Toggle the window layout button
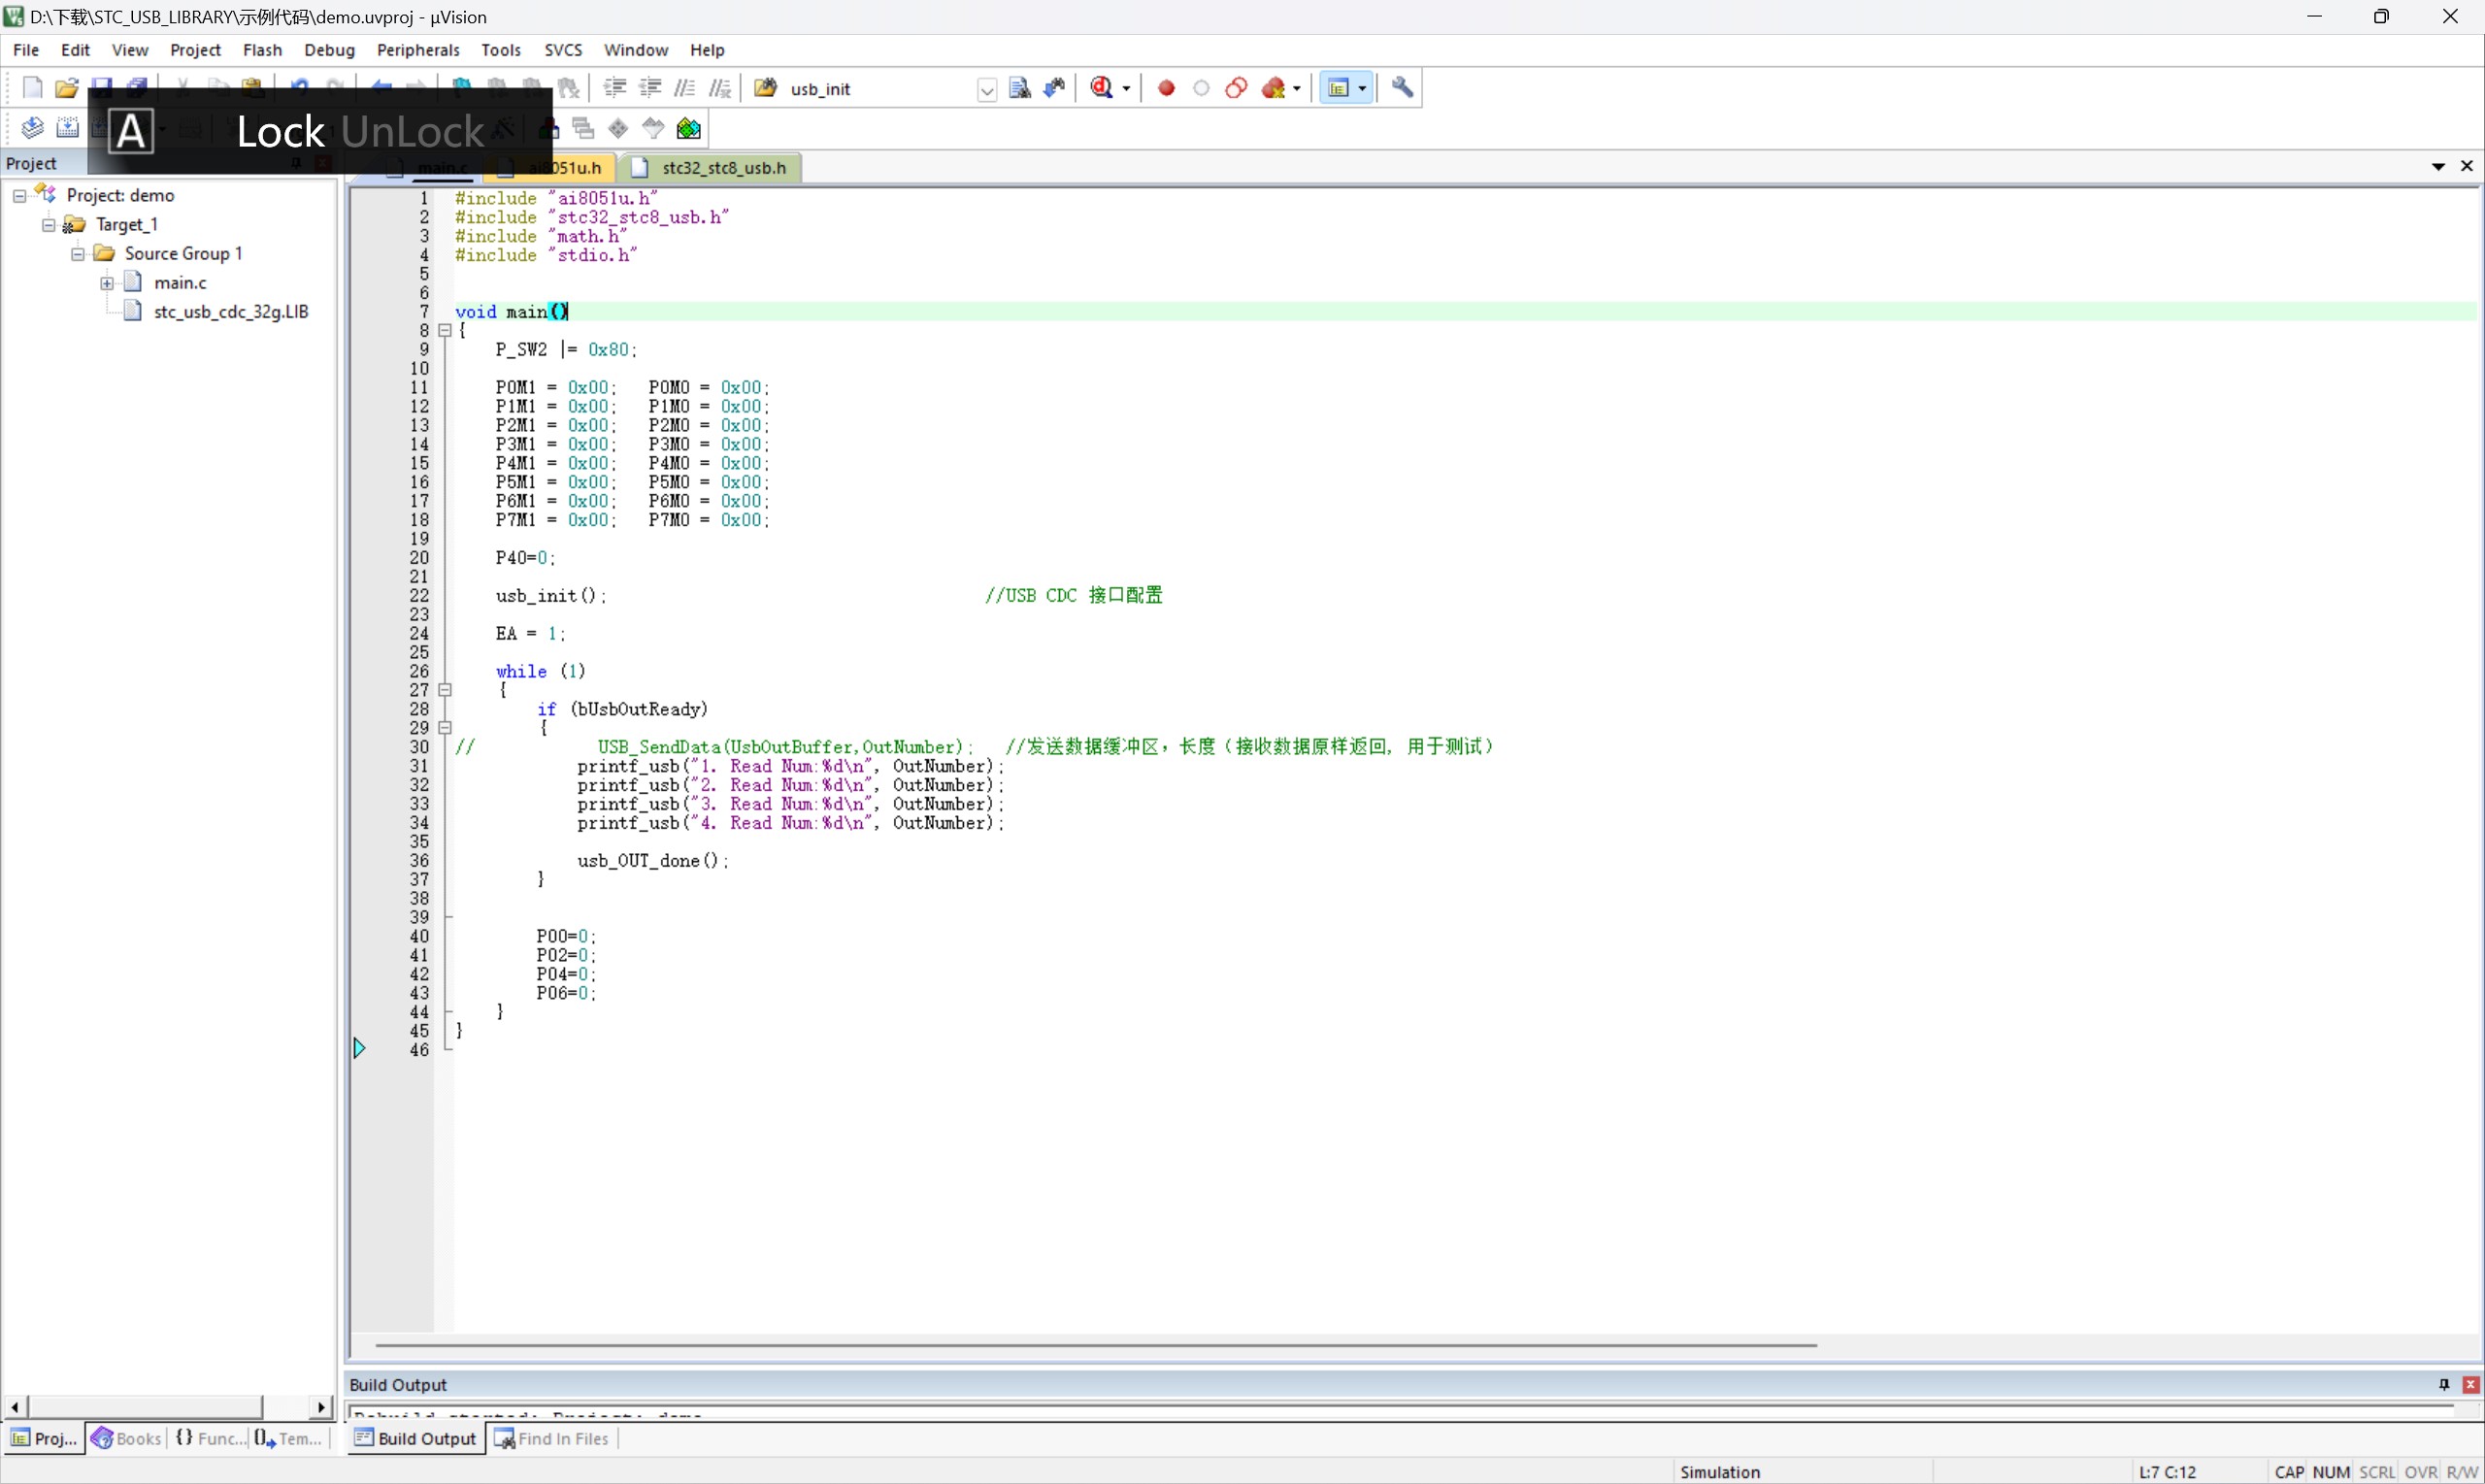The width and height of the screenshot is (2485, 1484). point(1338,88)
